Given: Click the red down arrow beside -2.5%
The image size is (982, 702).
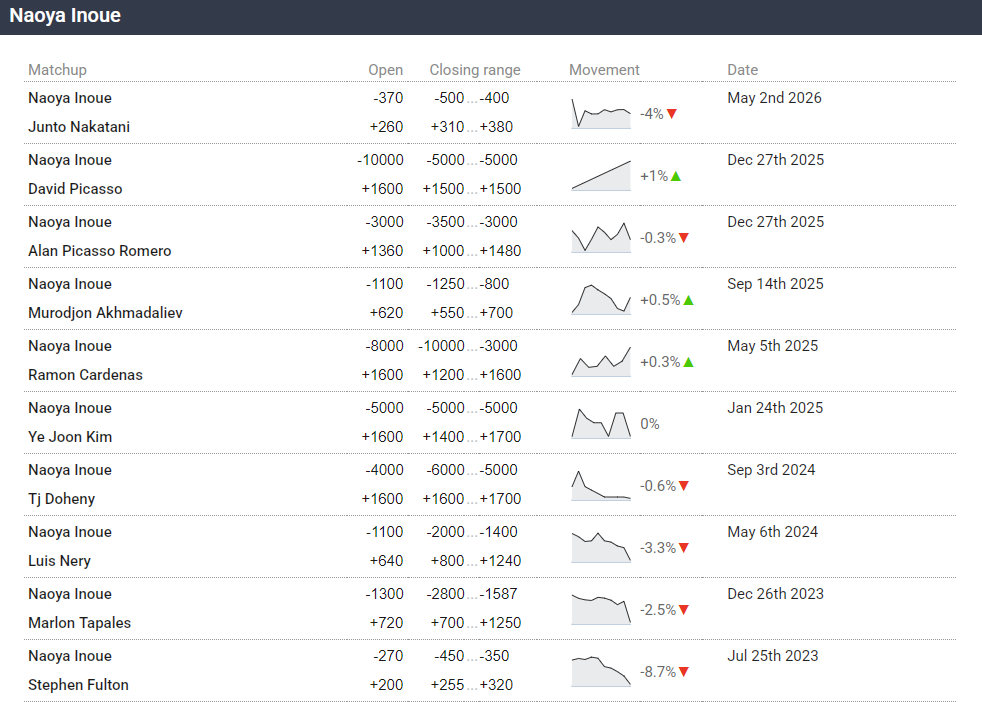Looking at the screenshot, I should click(x=684, y=610).
